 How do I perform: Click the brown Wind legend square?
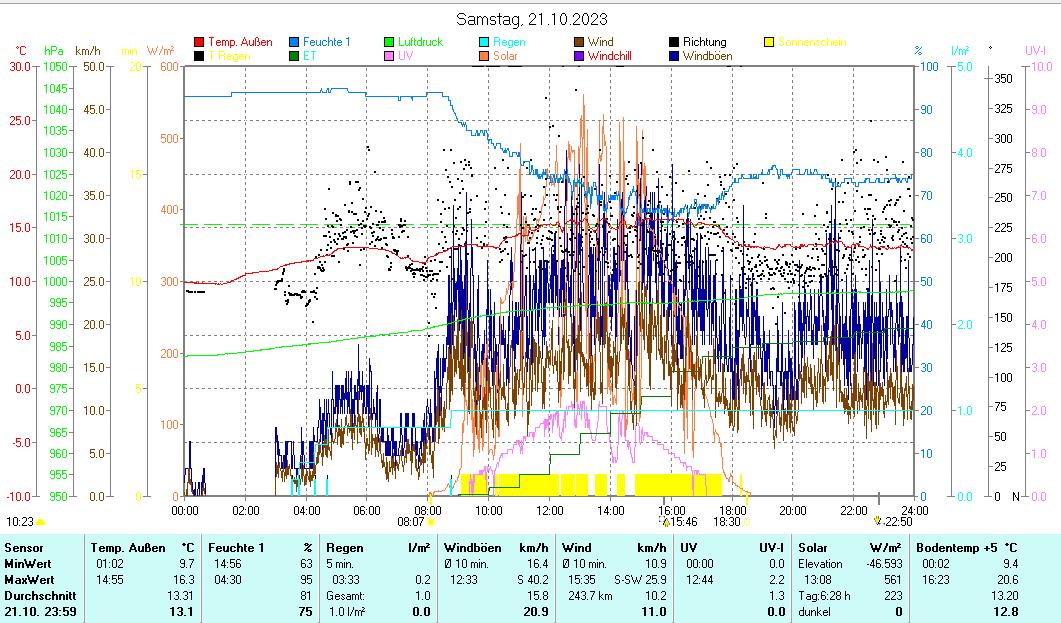coord(580,42)
